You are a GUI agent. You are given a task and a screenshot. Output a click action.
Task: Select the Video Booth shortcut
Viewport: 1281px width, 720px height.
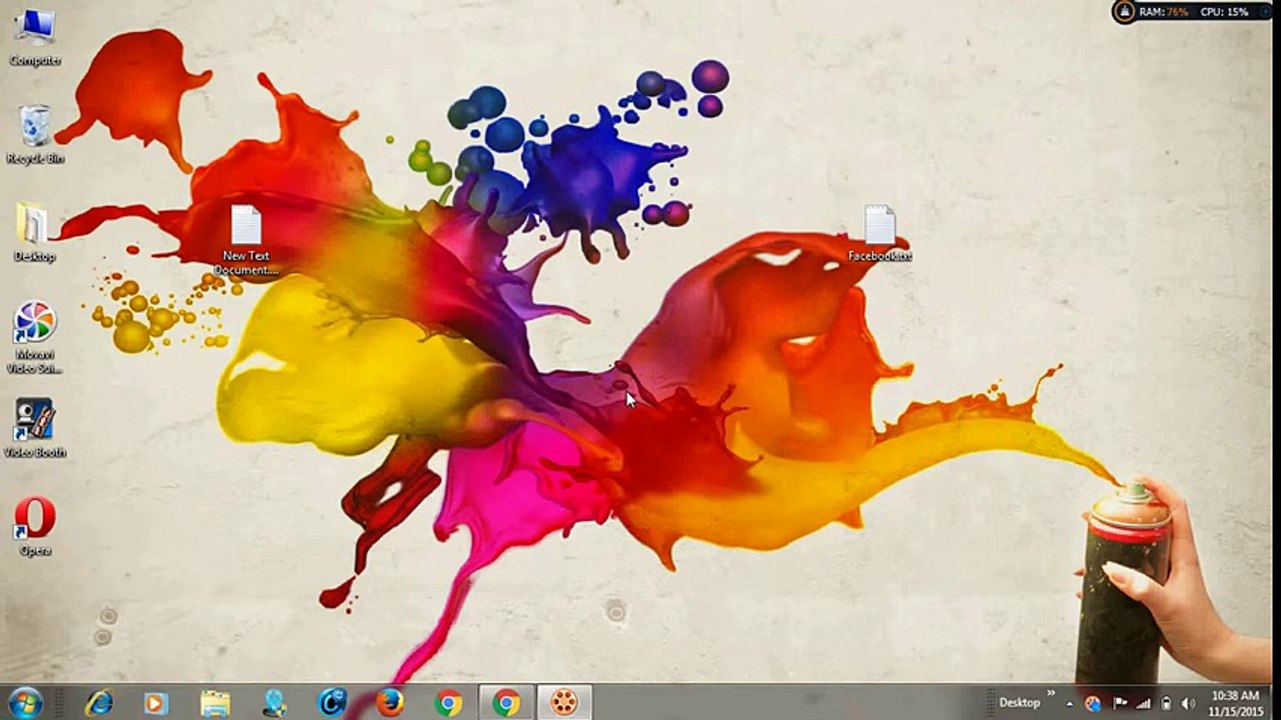(x=35, y=421)
